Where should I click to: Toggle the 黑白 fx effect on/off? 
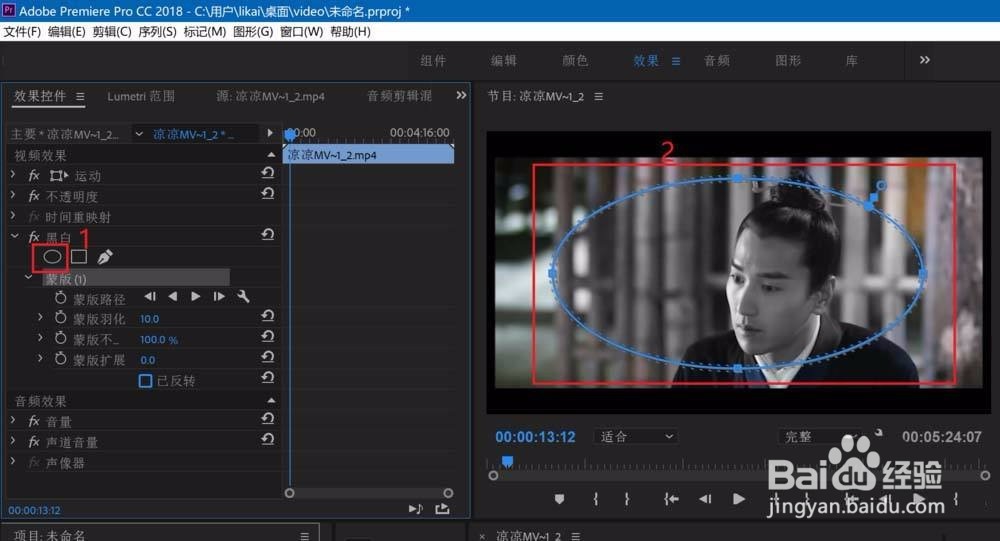tap(34, 237)
